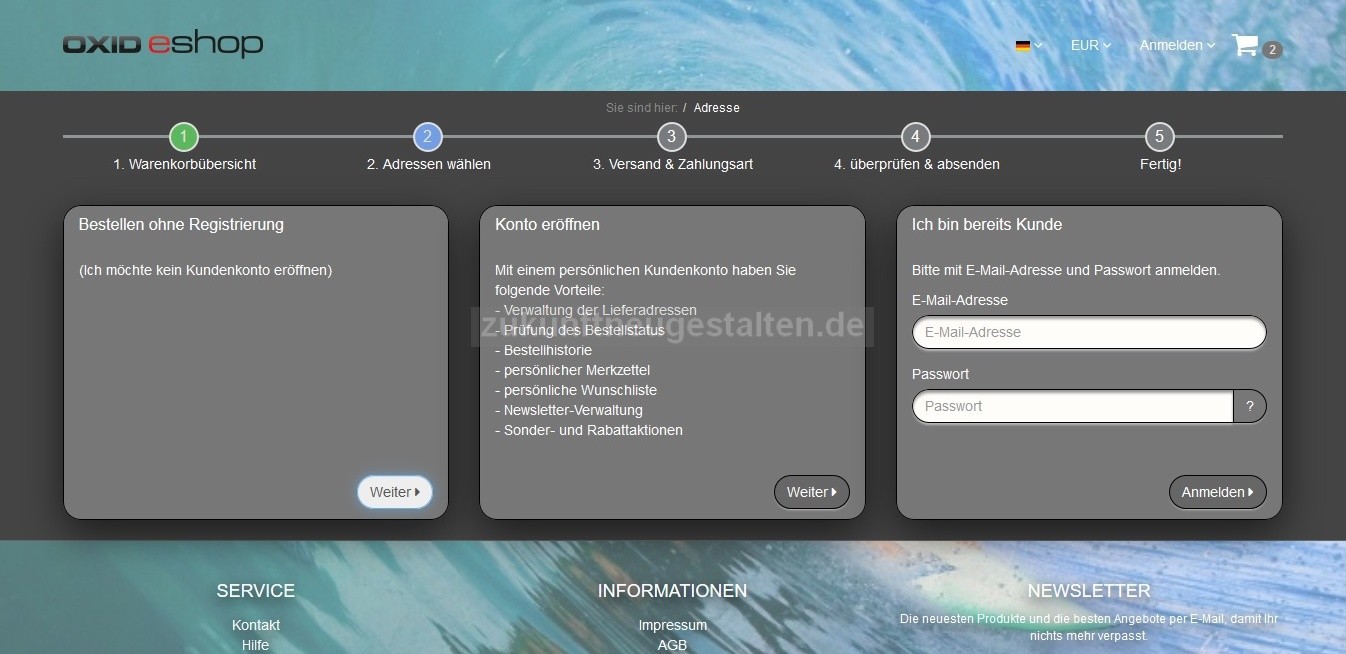
Task: Open the AGB footer link
Action: point(672,645)
